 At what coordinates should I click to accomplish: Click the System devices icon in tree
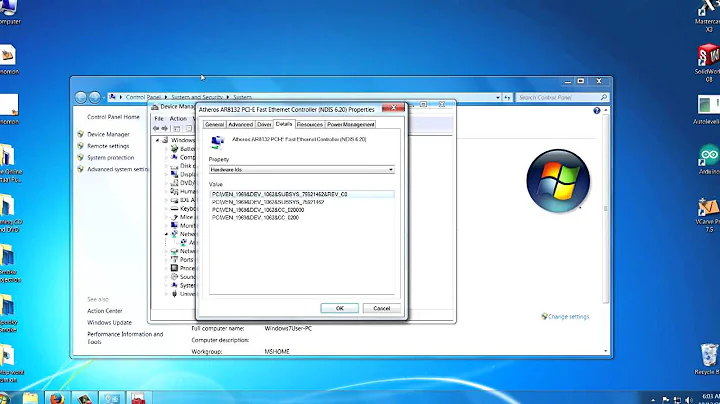[174, 285]
